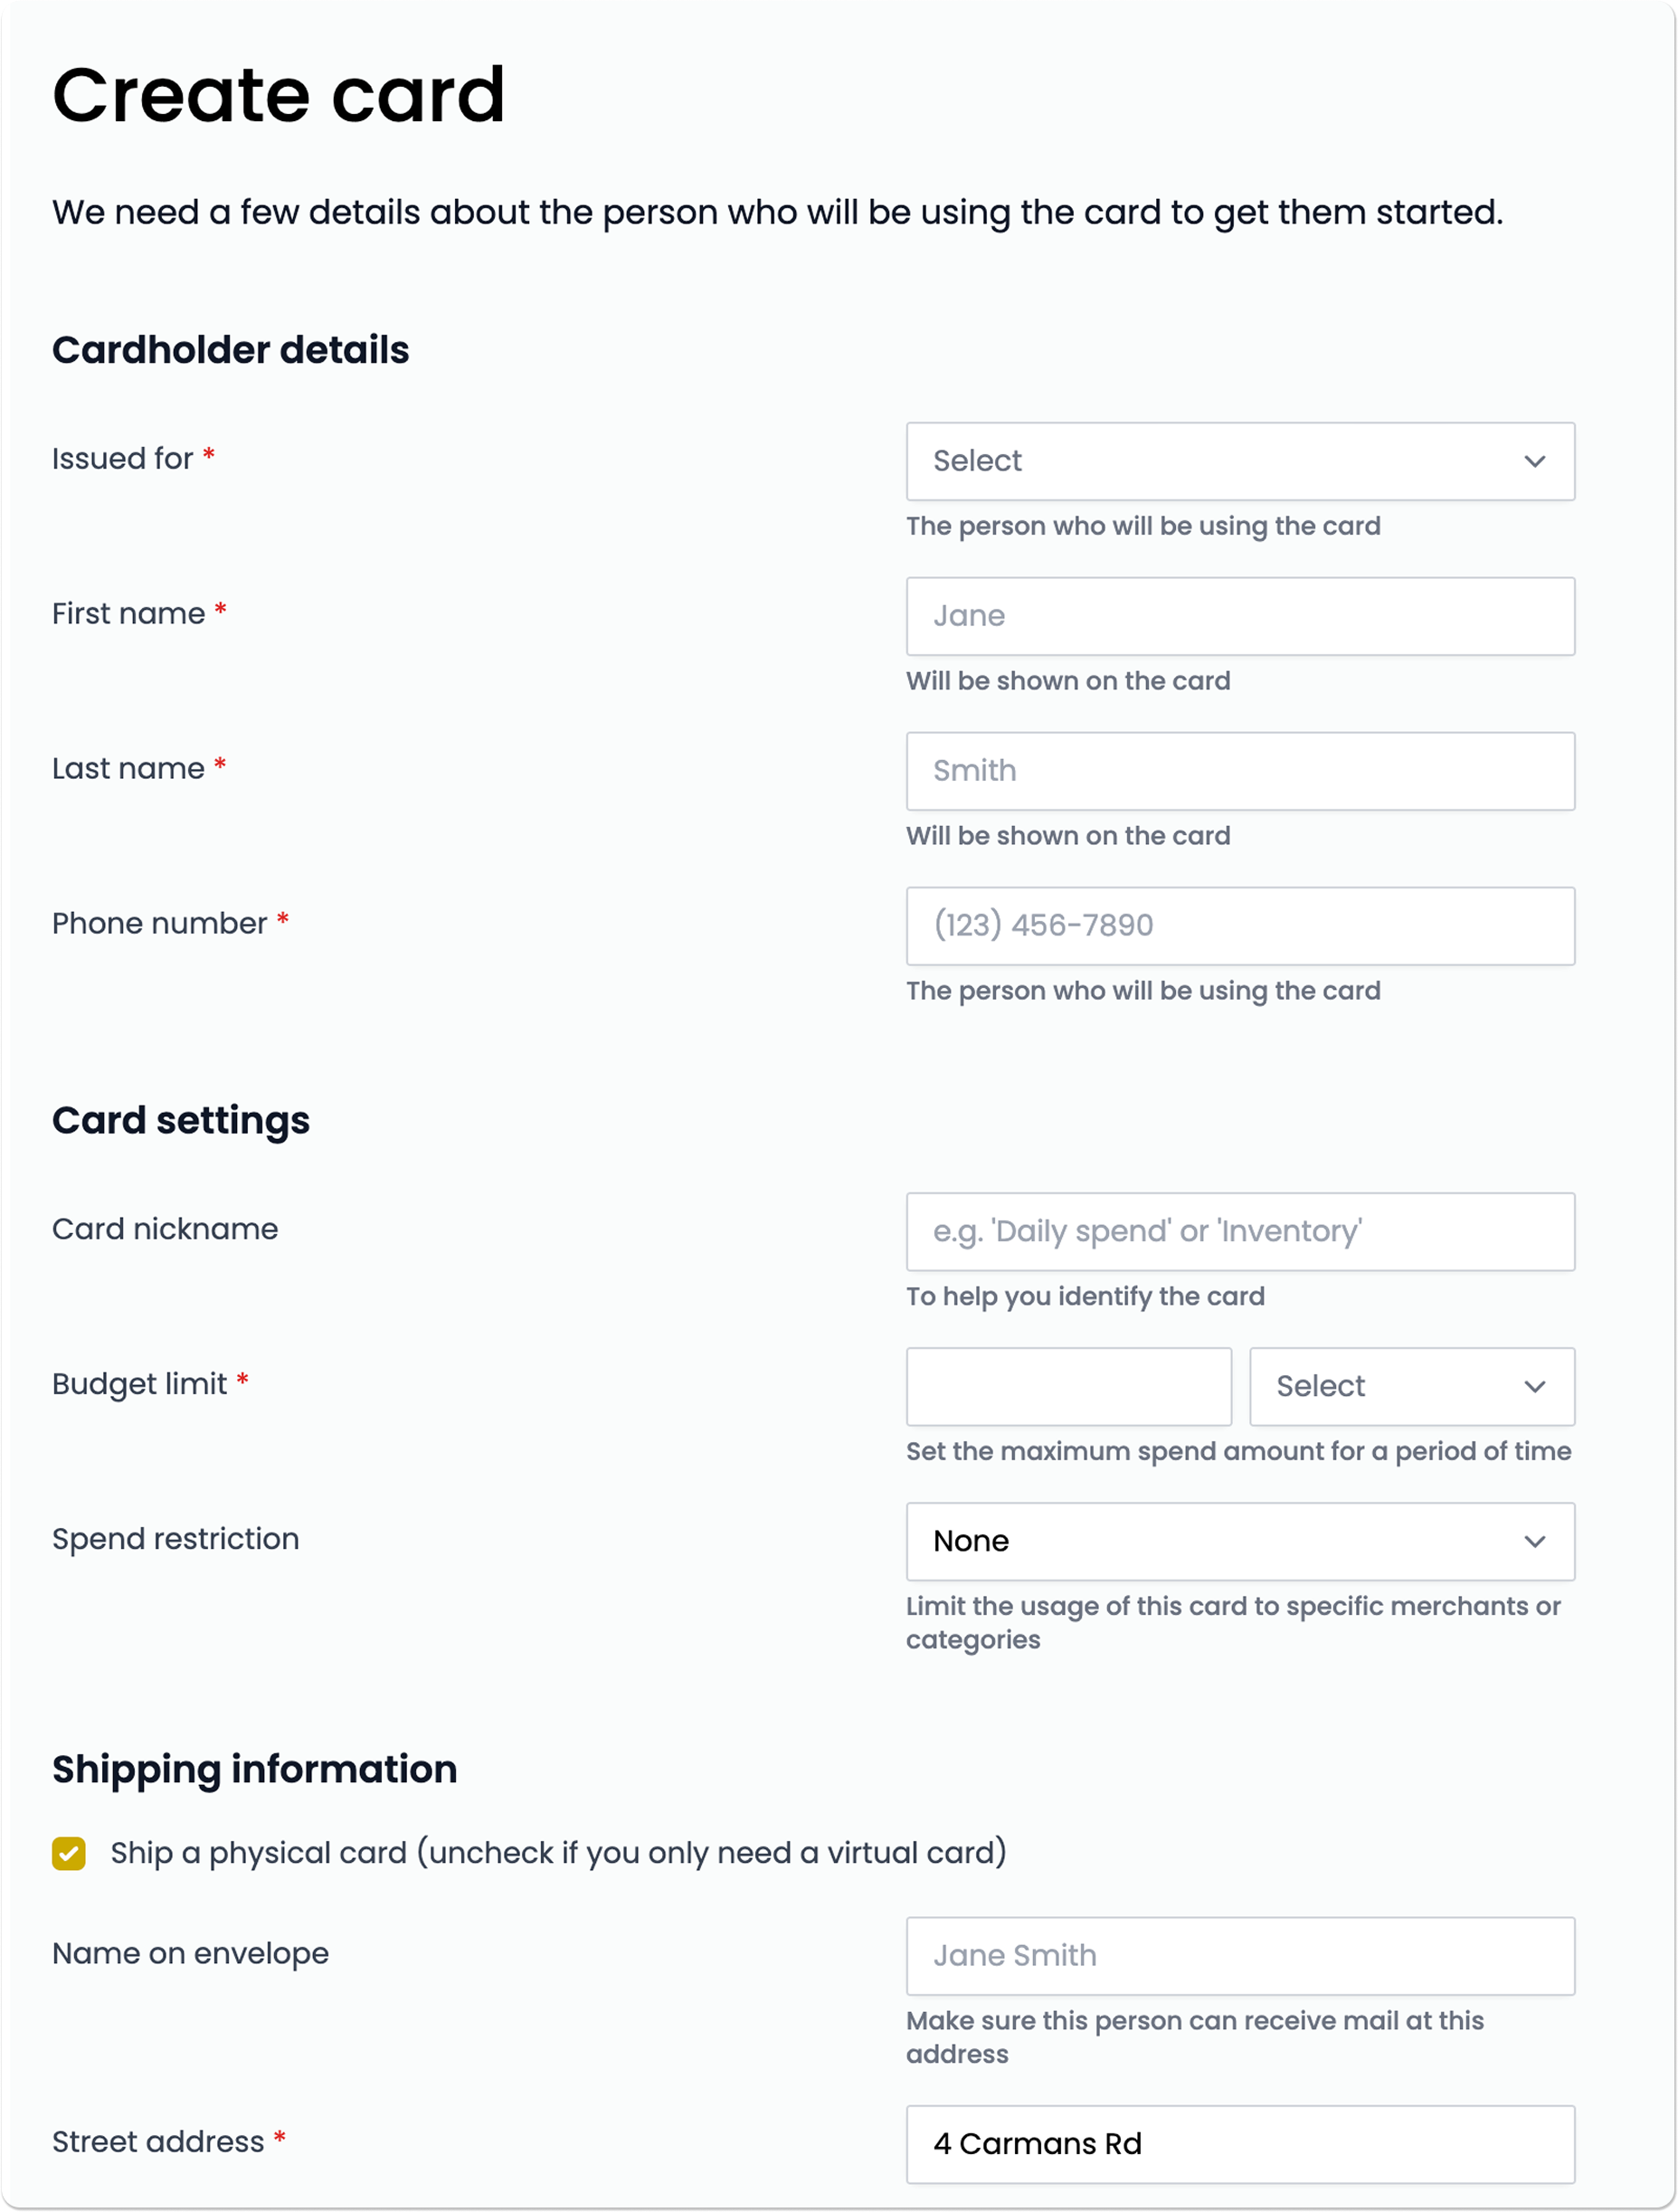Image resolution: width=1678 pixels, height=2212 pixels.
Task: Click the chevron in Budget limit select
Action: pos(1534,1386)
